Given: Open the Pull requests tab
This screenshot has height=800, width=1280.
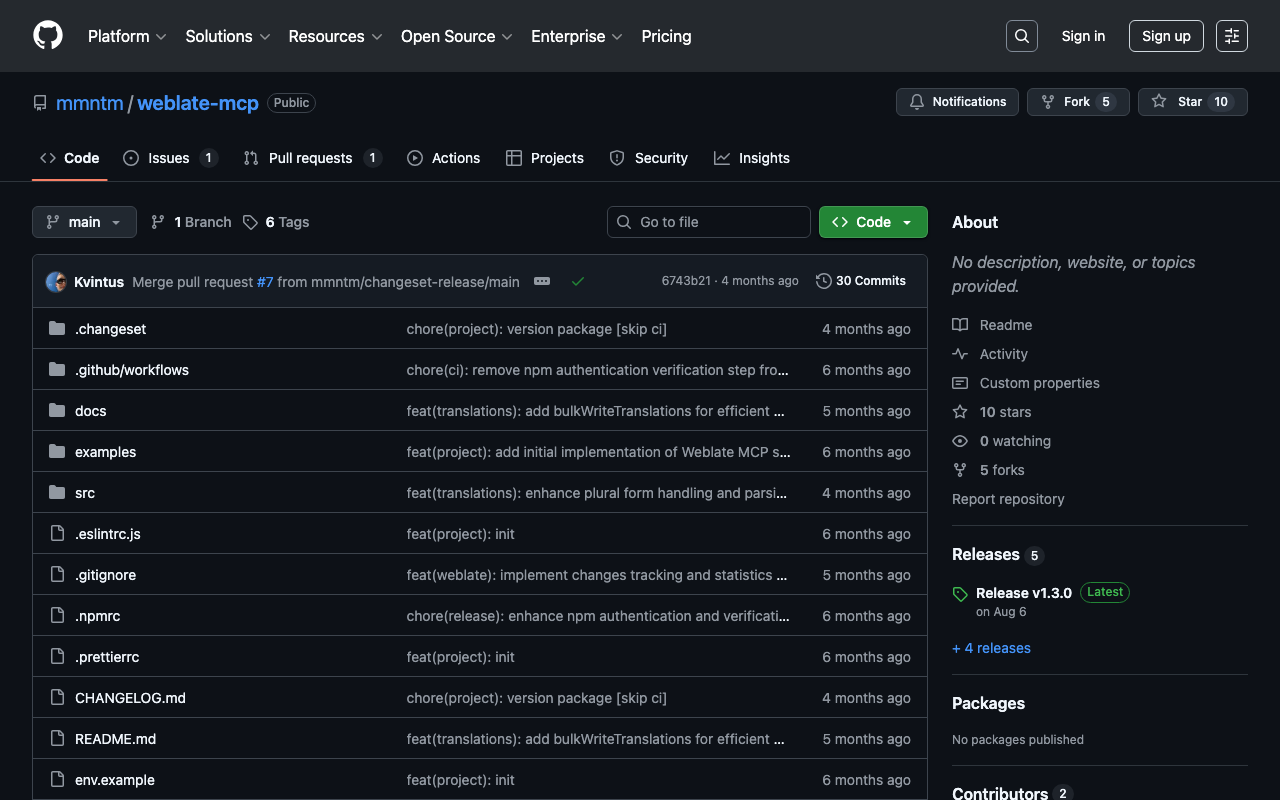Looking at the screenshot, I should pos(310,158).
